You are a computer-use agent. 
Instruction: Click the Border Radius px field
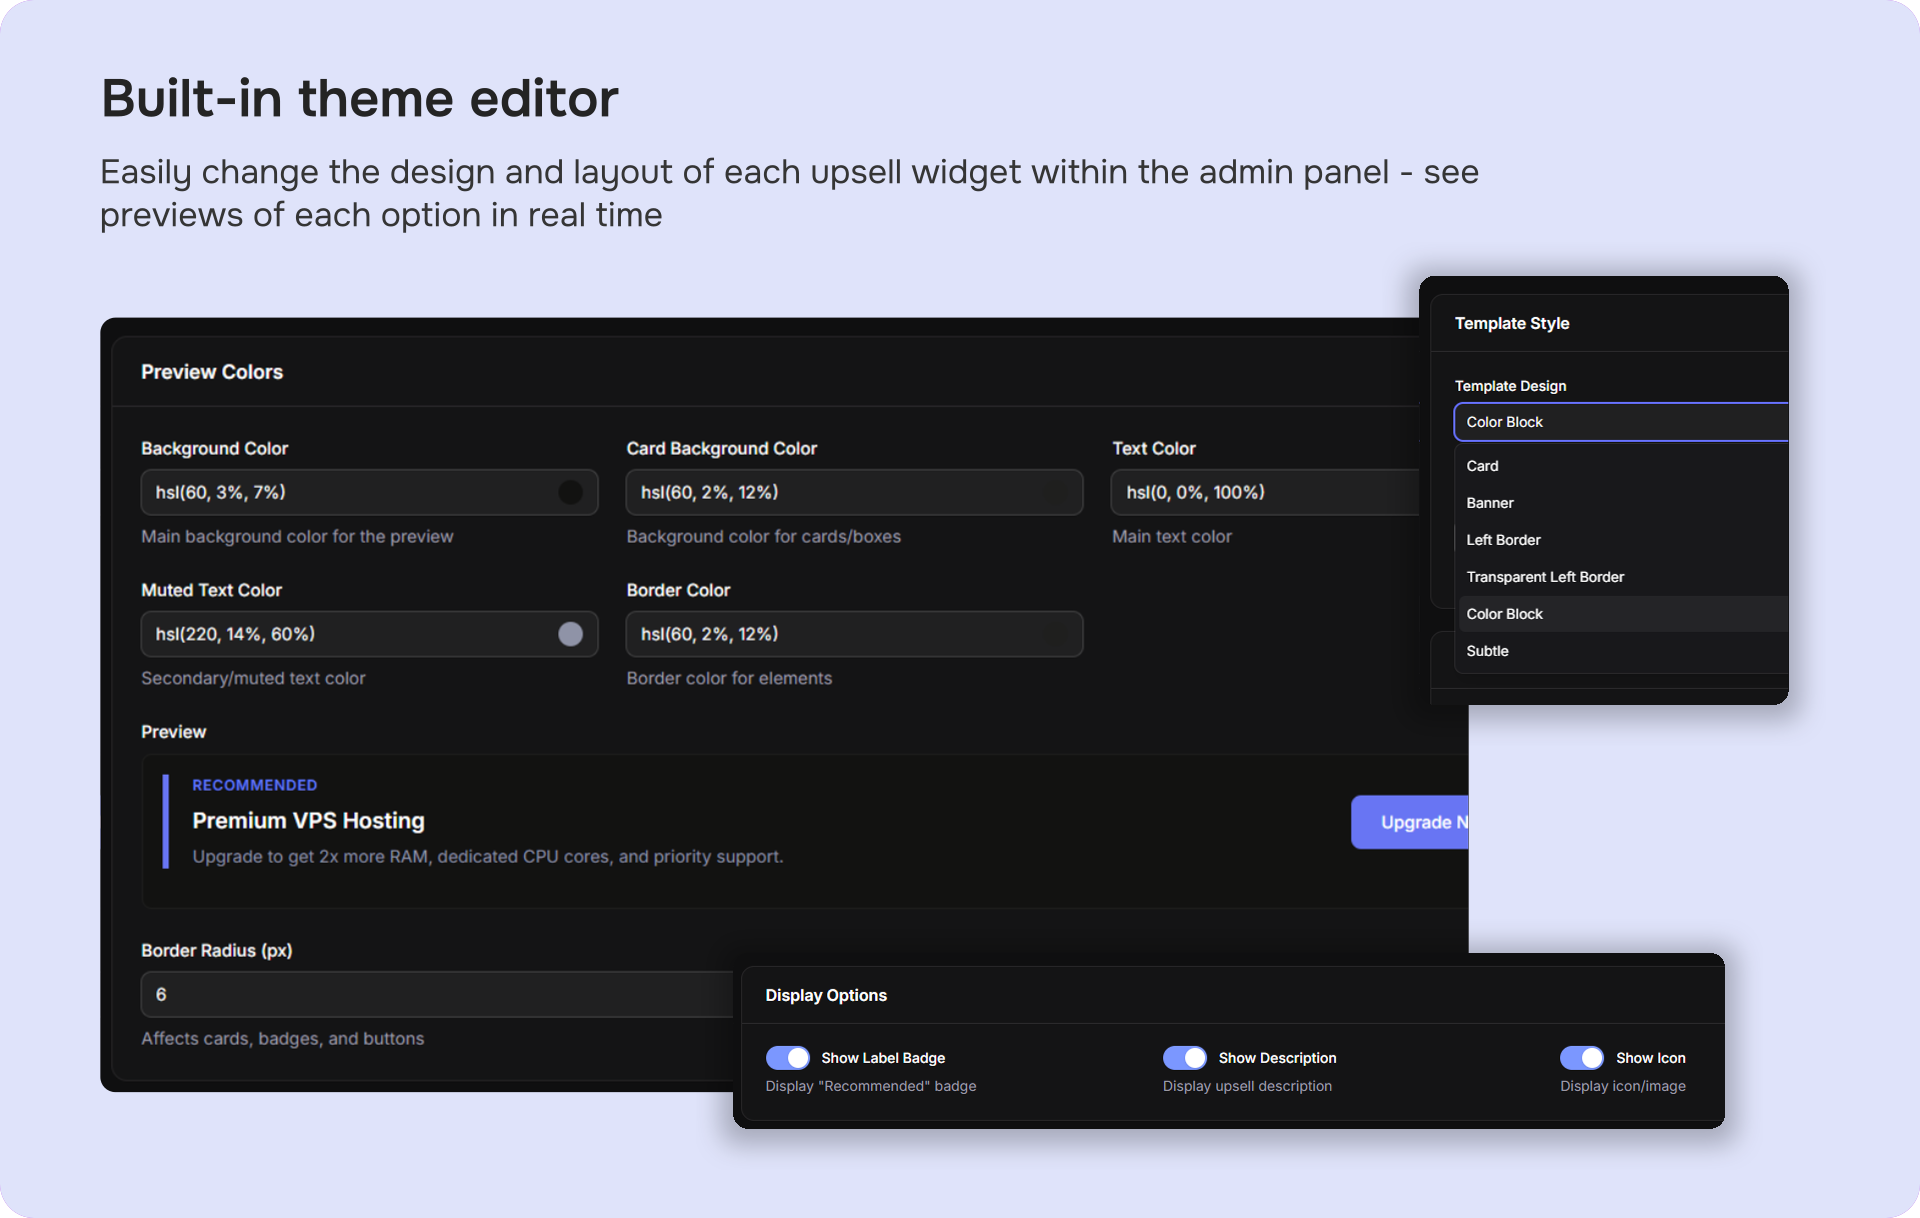tap(436, 994)
